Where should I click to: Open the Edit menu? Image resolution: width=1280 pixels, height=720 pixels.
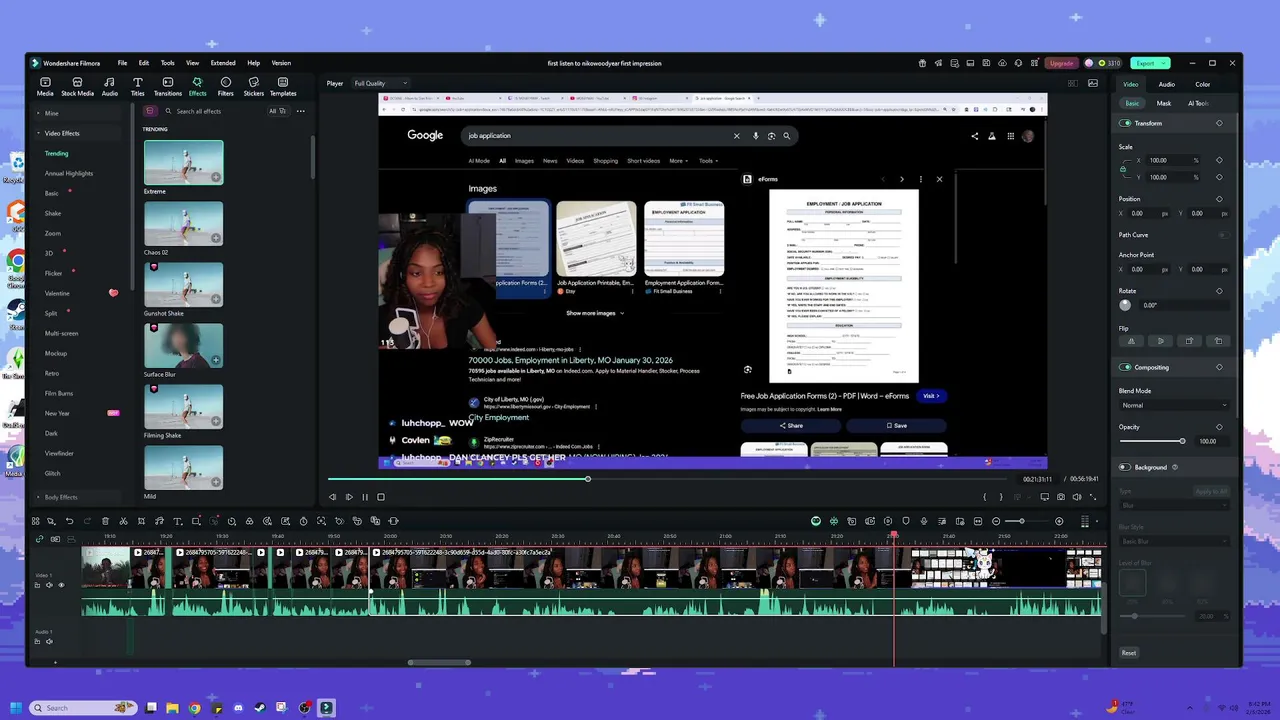pos(144,63)
